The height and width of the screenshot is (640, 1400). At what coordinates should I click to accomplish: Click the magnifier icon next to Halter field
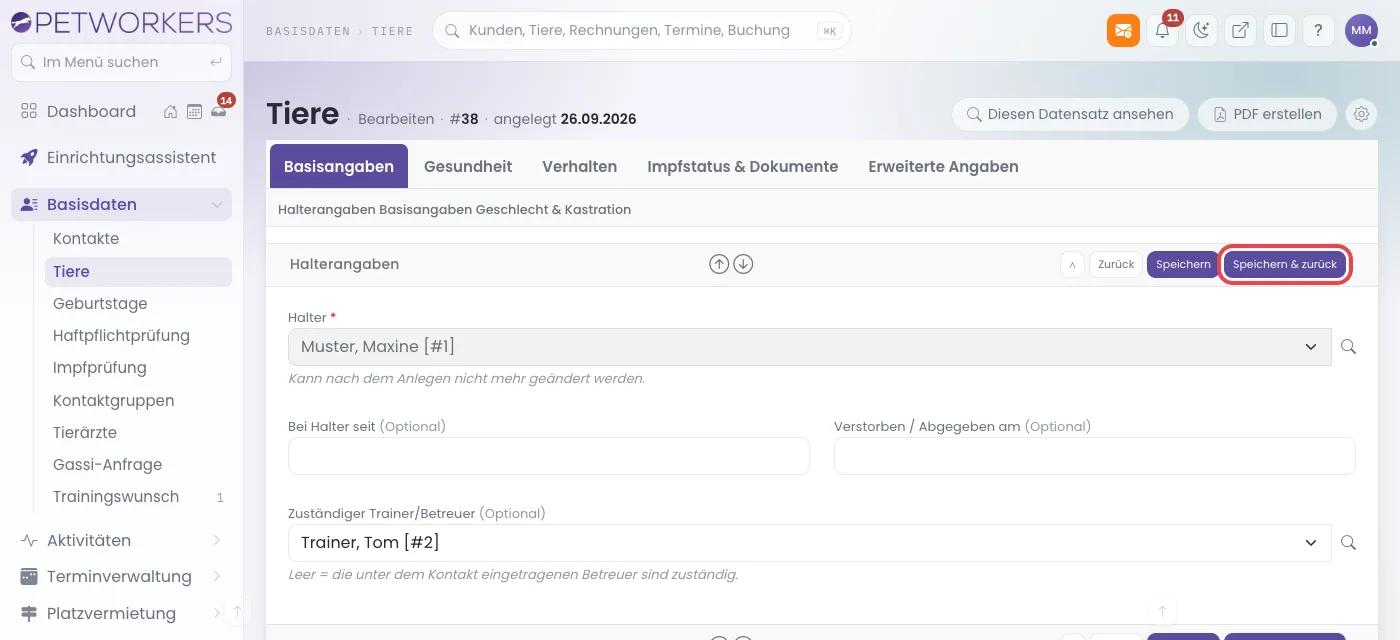click(x=1348, y=347)
